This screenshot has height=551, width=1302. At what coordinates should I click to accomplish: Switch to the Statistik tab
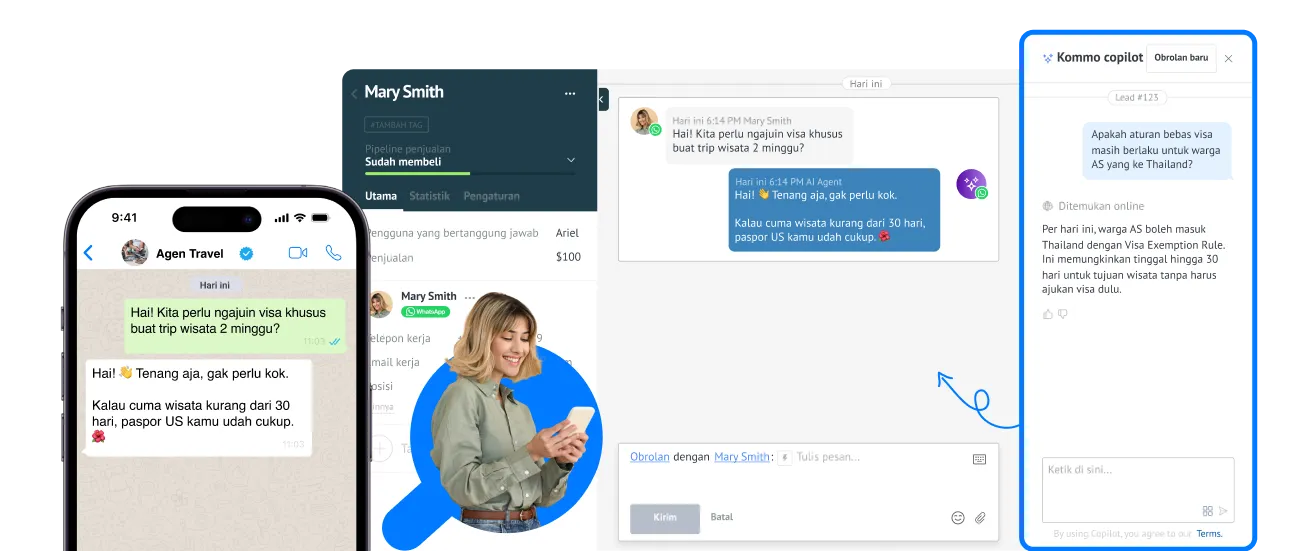click(430, 196)
